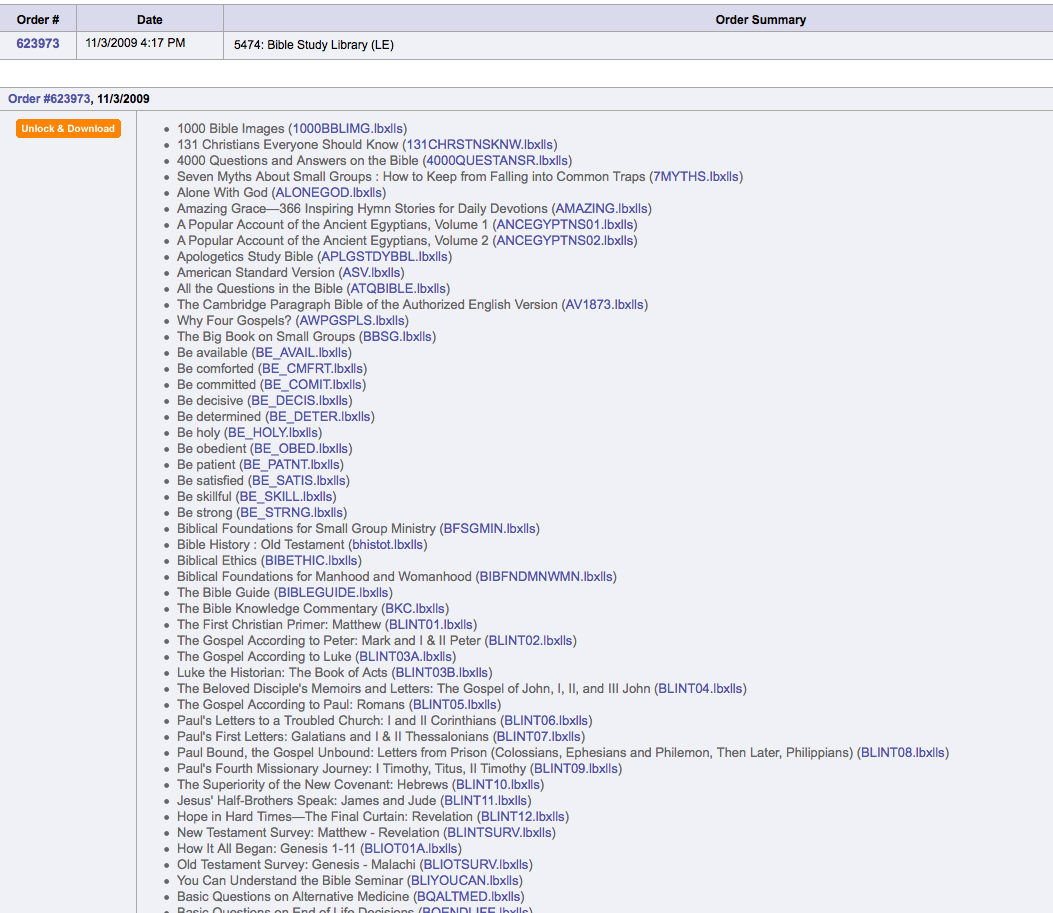Open BLINTSURV.lbxlls New Testament Survey
Screen dimensions: 1053x913
(500, 833)
